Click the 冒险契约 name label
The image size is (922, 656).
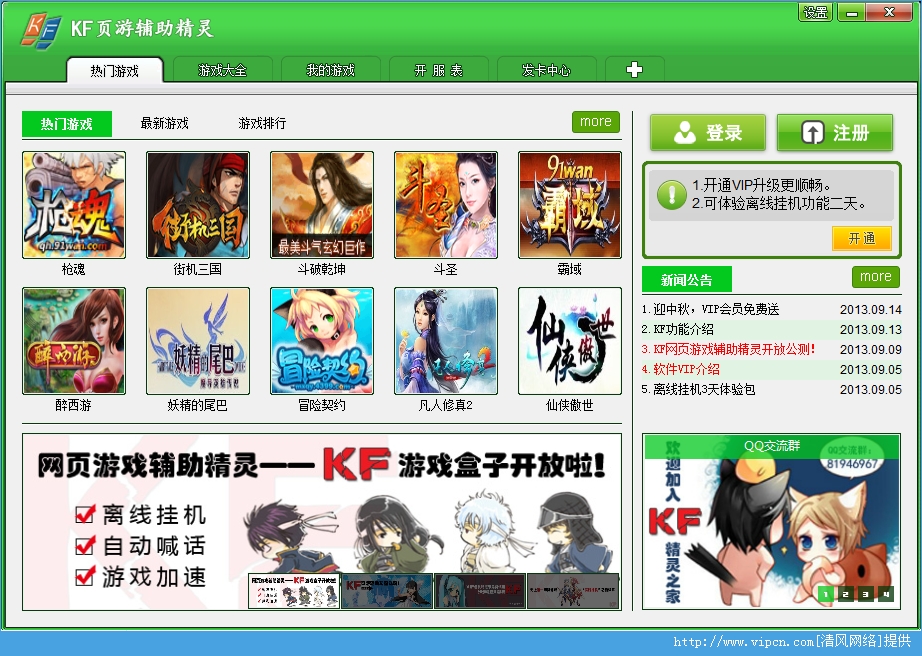pyautogui.click(x=322, y=405)
